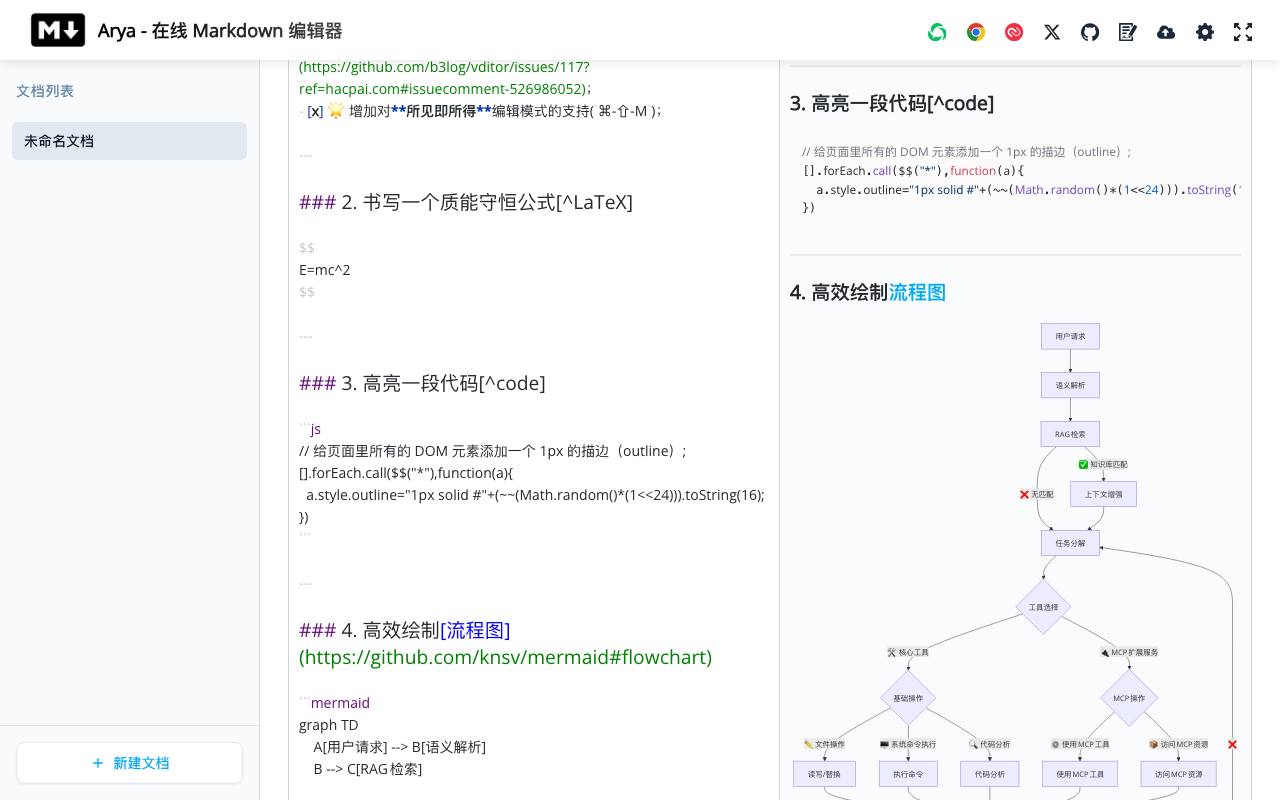Click the 文件操作 edge label

coord(824,744)
